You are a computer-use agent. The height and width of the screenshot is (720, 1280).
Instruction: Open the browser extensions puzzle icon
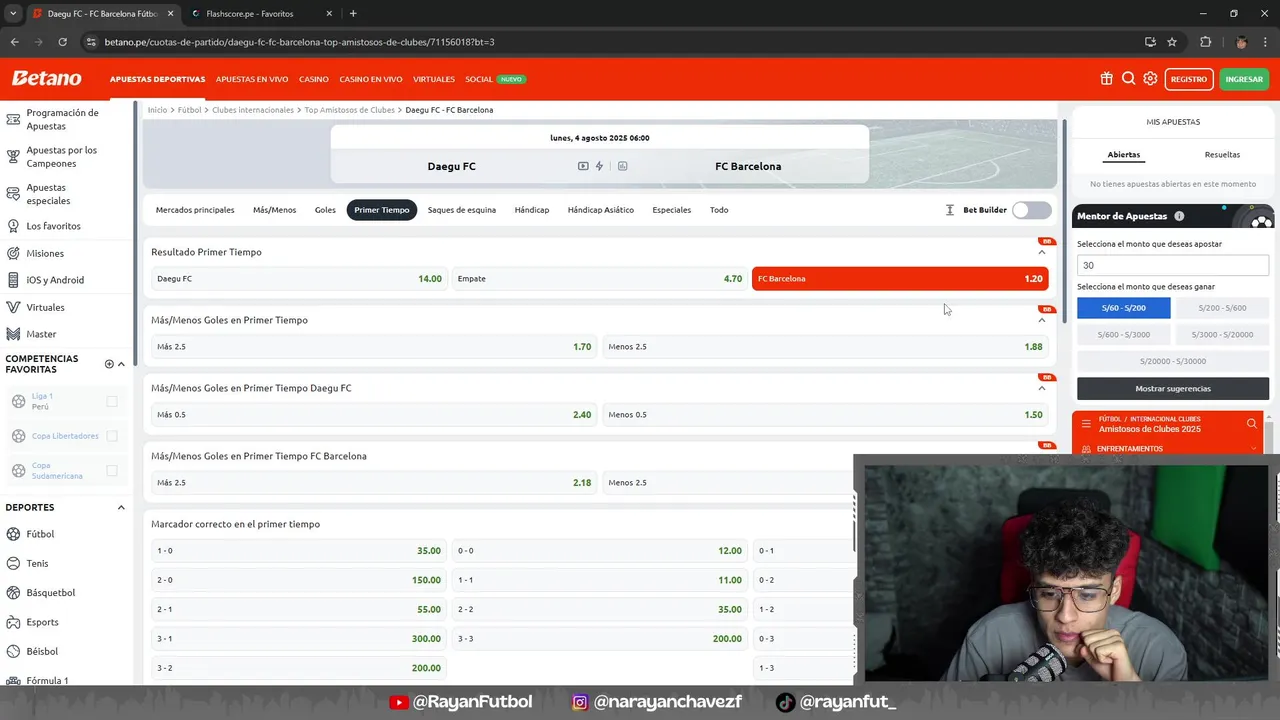tap(1205, 42)
